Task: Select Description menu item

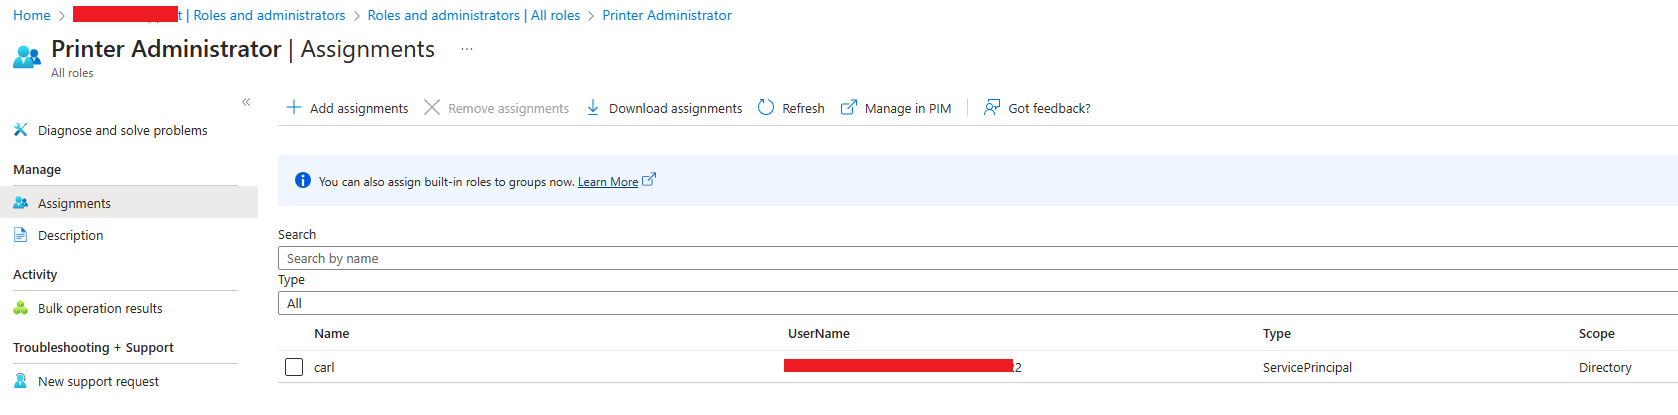Action: coord(70,235)
